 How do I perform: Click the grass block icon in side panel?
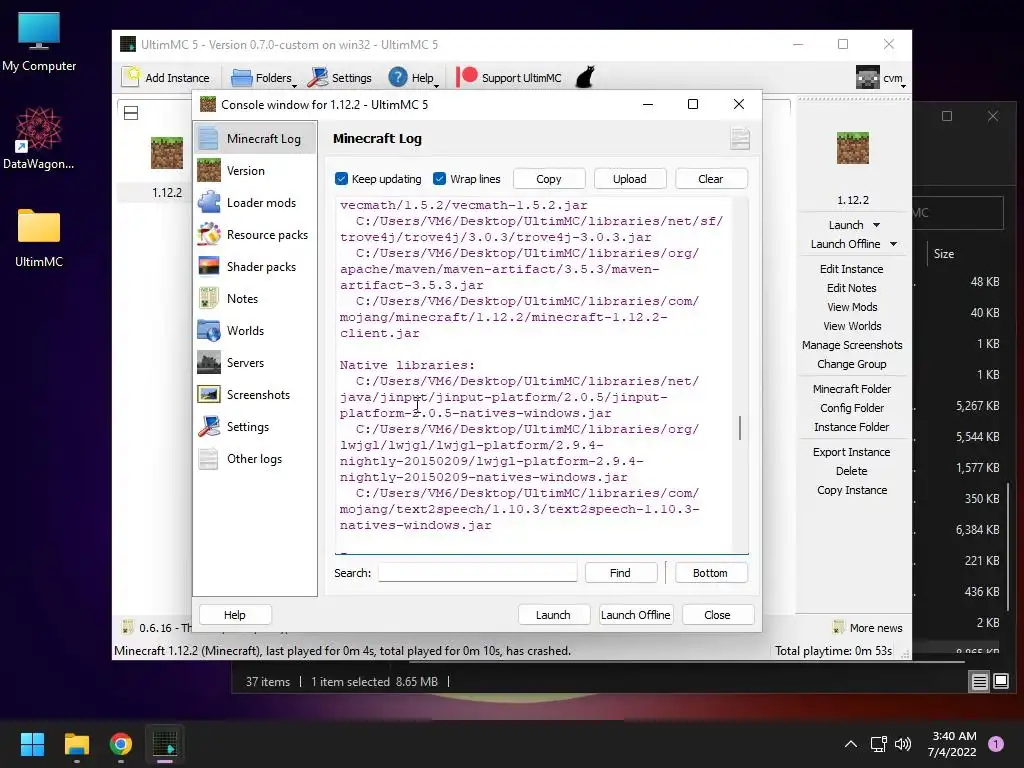pyautogui.click(x=852, y=148)
